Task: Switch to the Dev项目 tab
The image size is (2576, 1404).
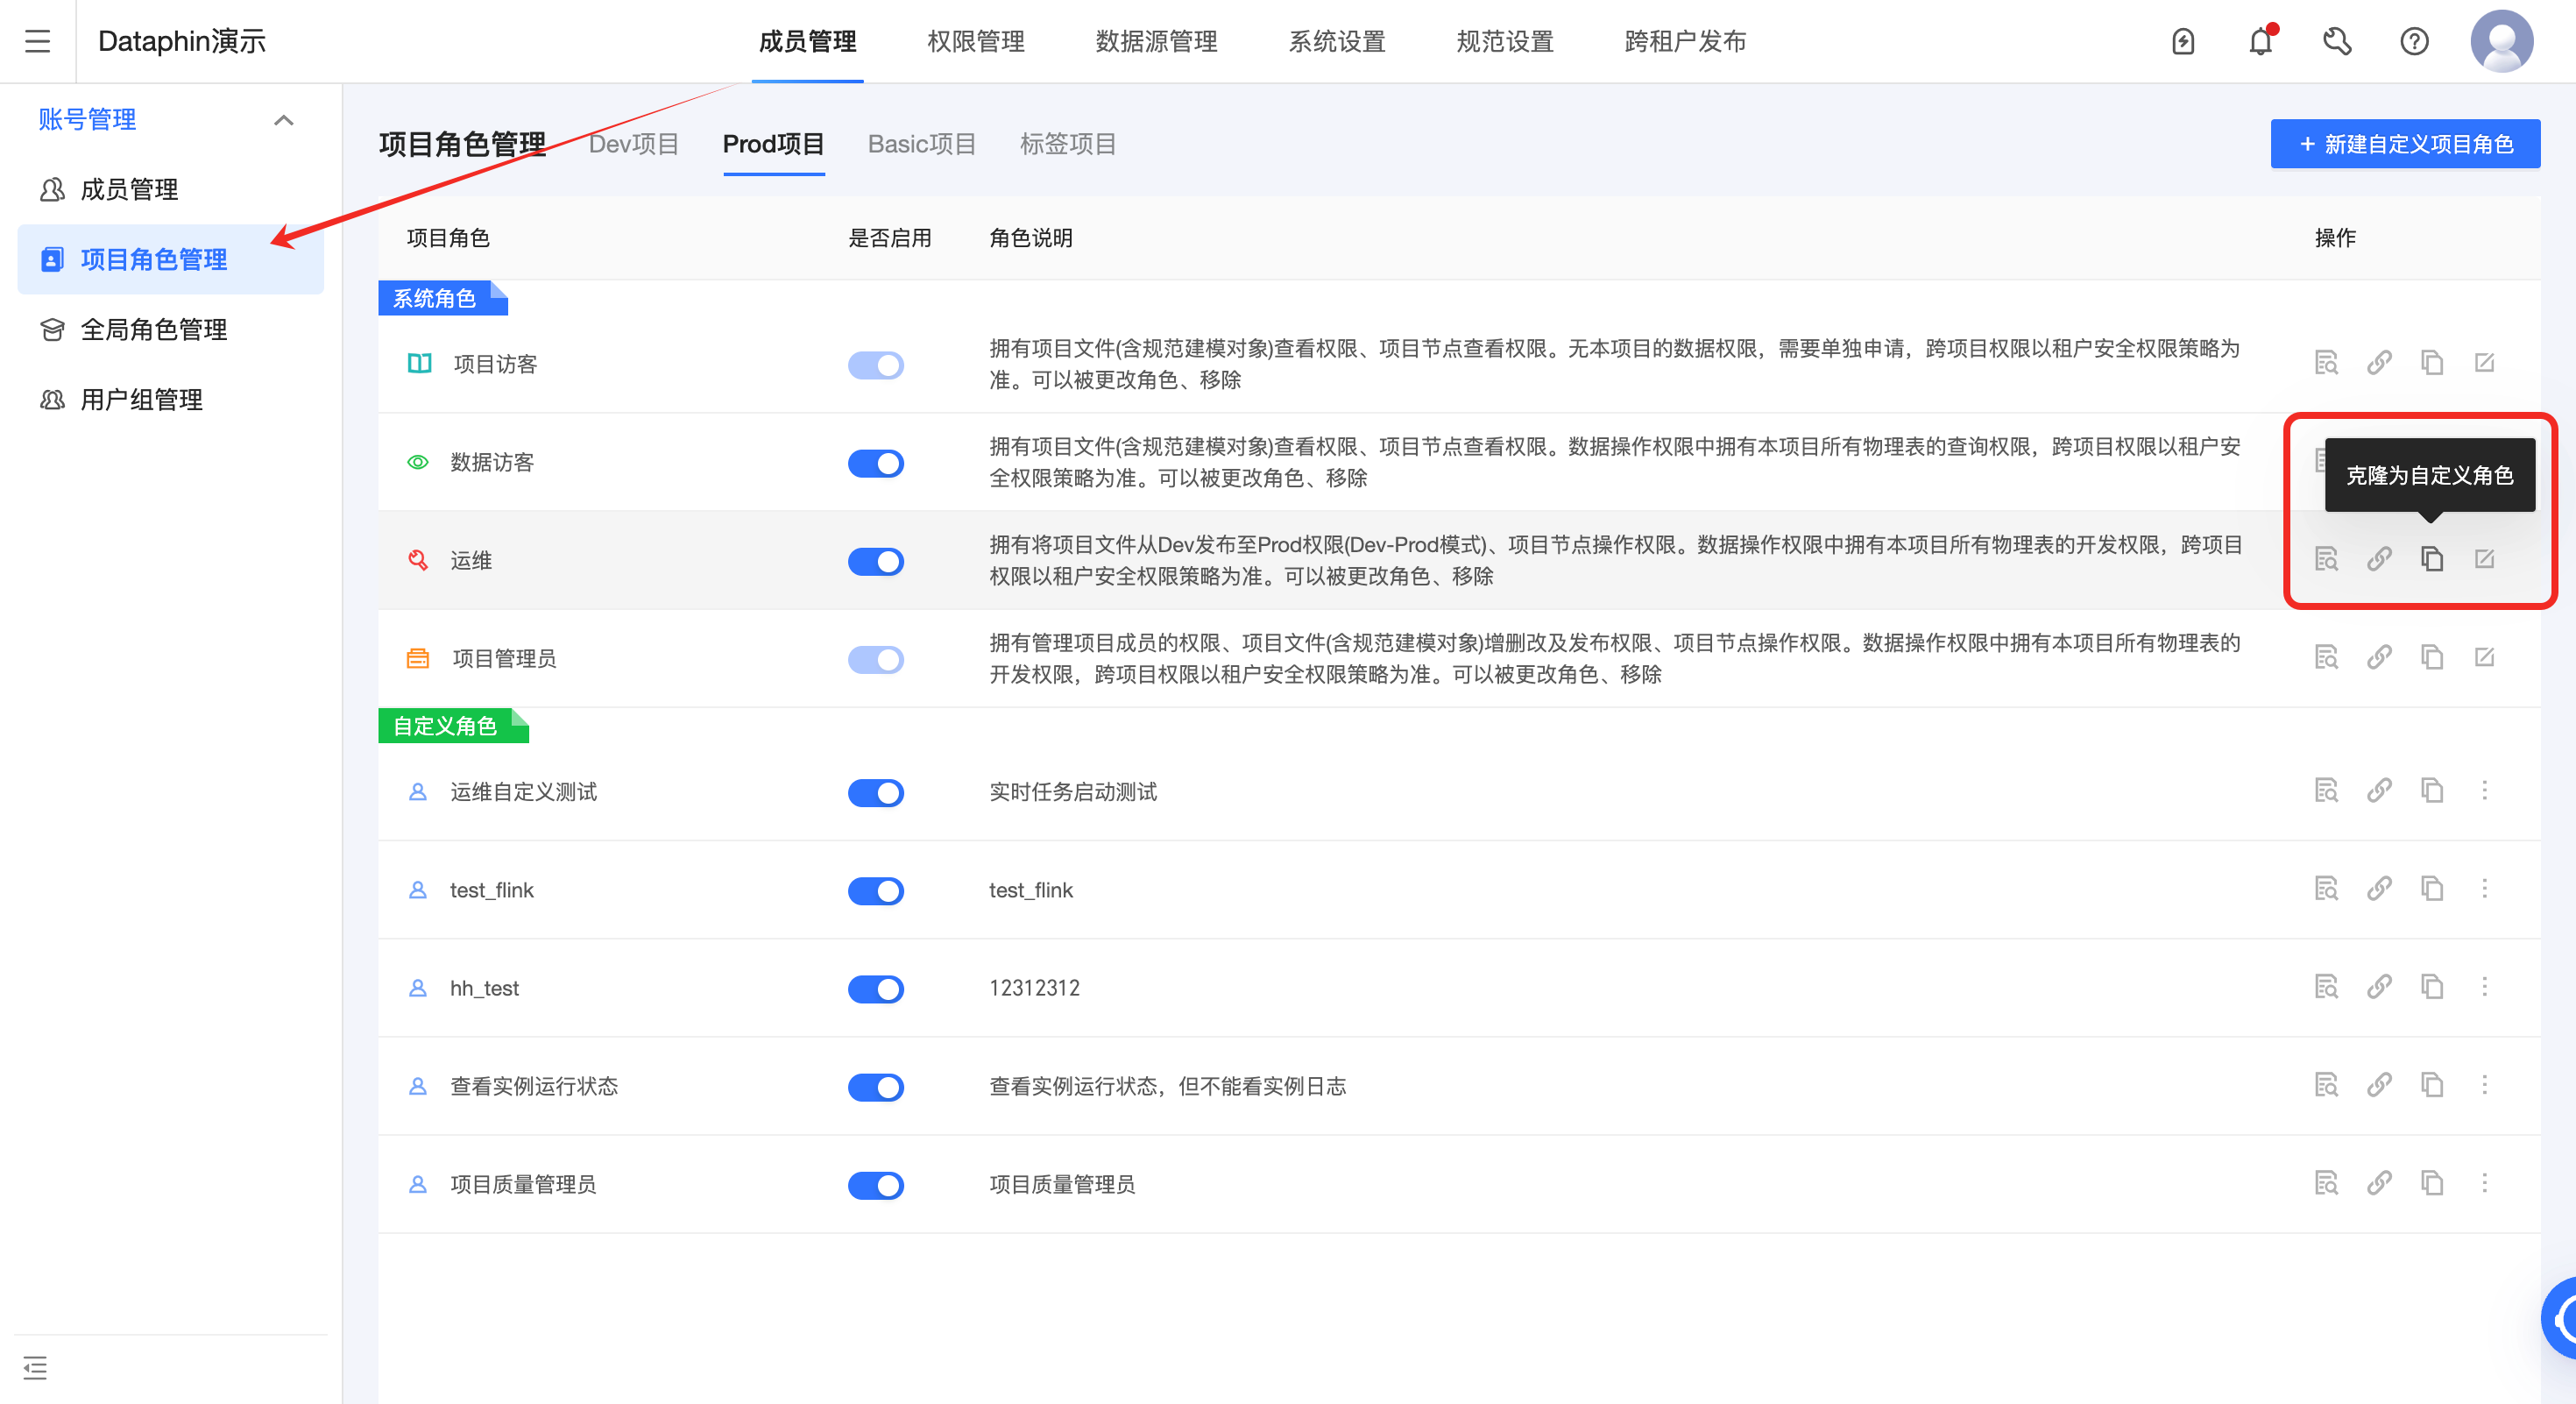Action: click(x=633, y=144)
